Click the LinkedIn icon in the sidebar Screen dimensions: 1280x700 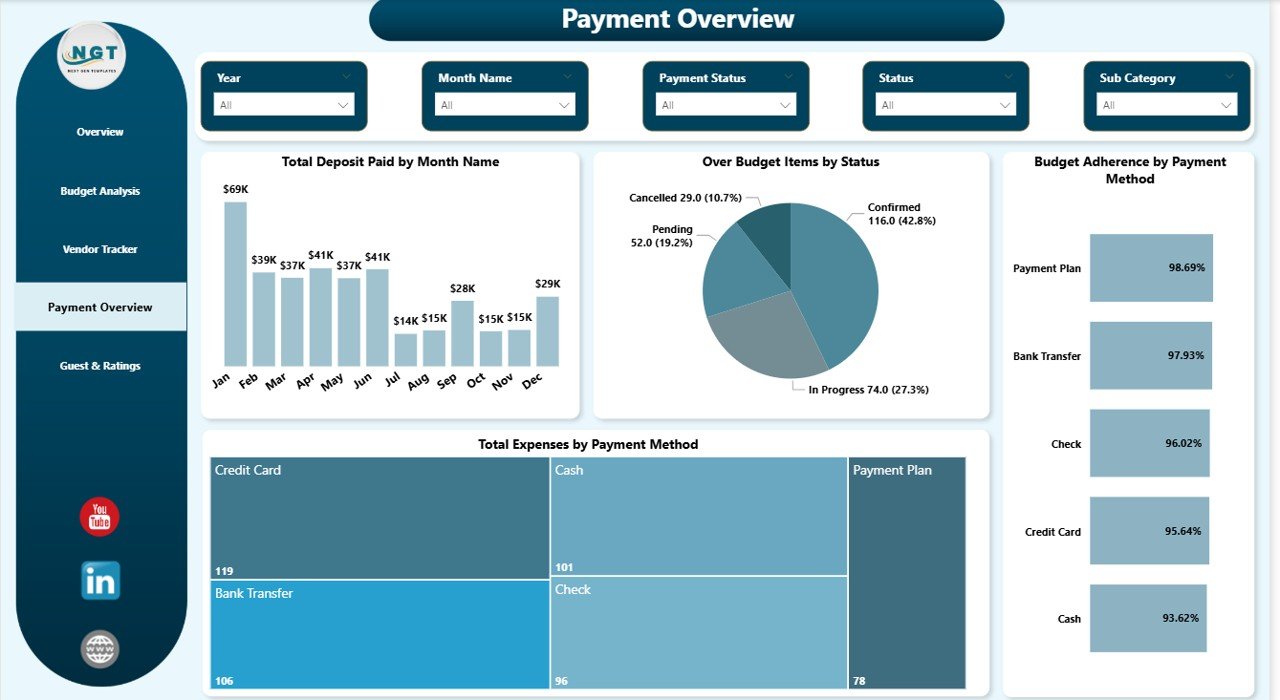tap(99, 580)
